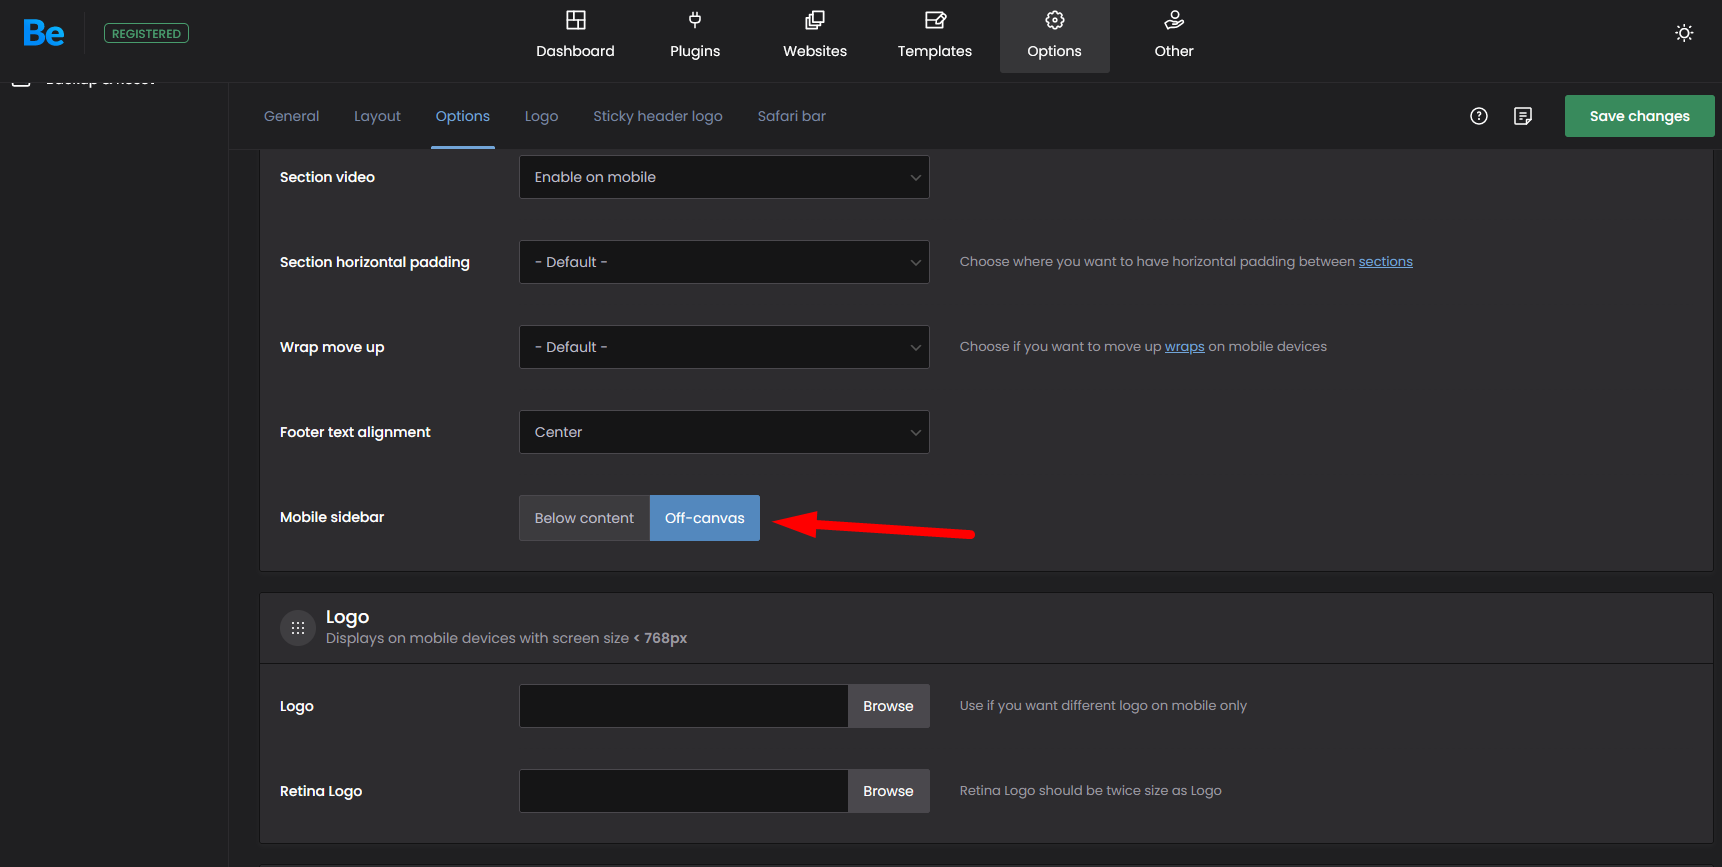The image size is (1722, 867).
Task: Click the Logo section drag handle icon
Action: click(x=298, y=628)
